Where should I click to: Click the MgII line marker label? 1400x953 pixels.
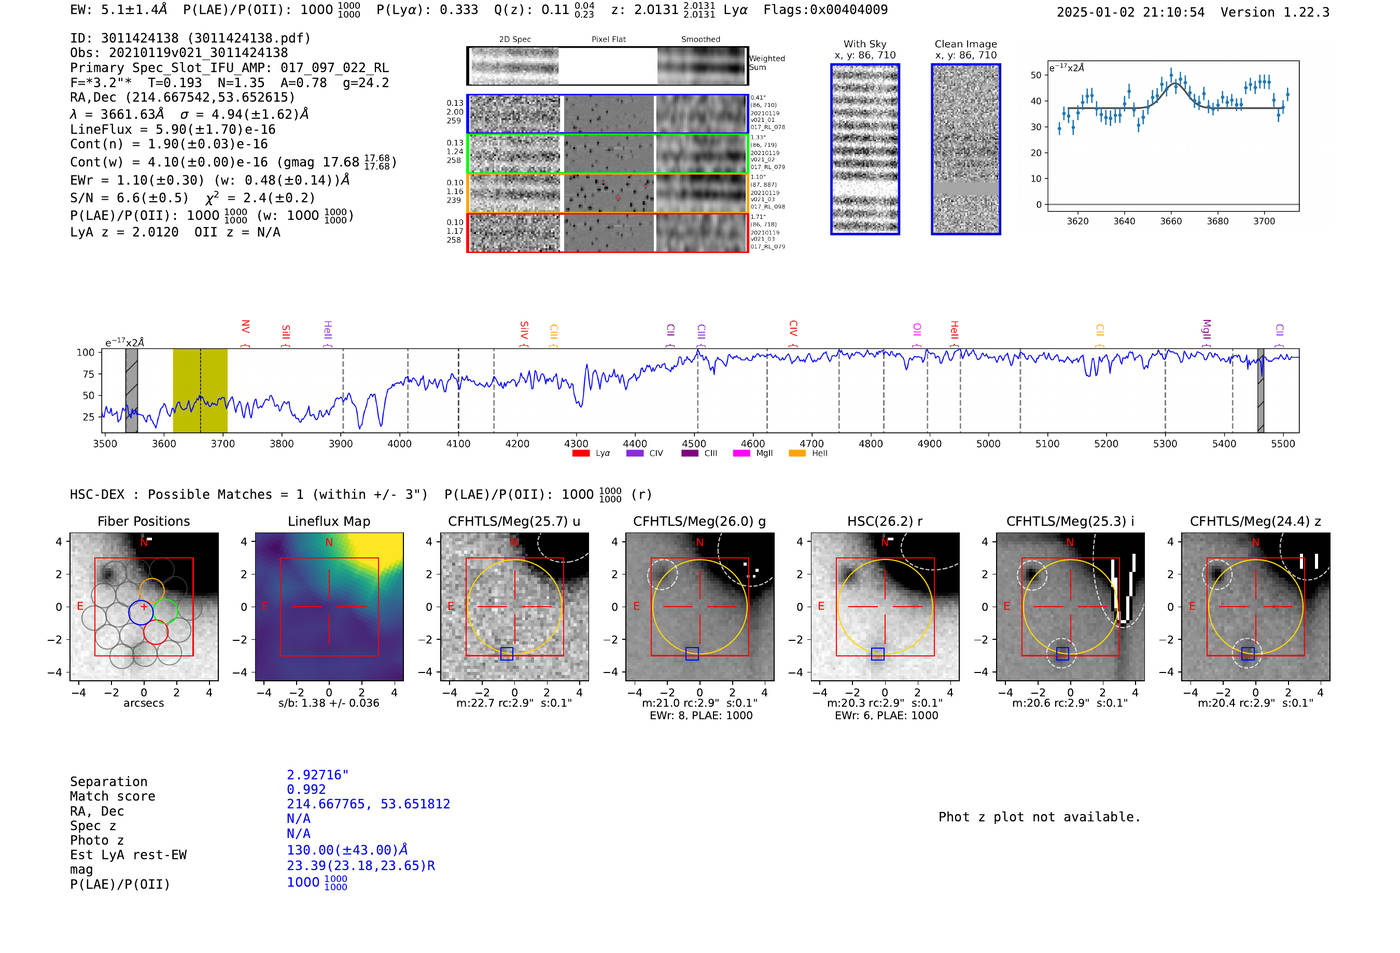pos(1206,329)
